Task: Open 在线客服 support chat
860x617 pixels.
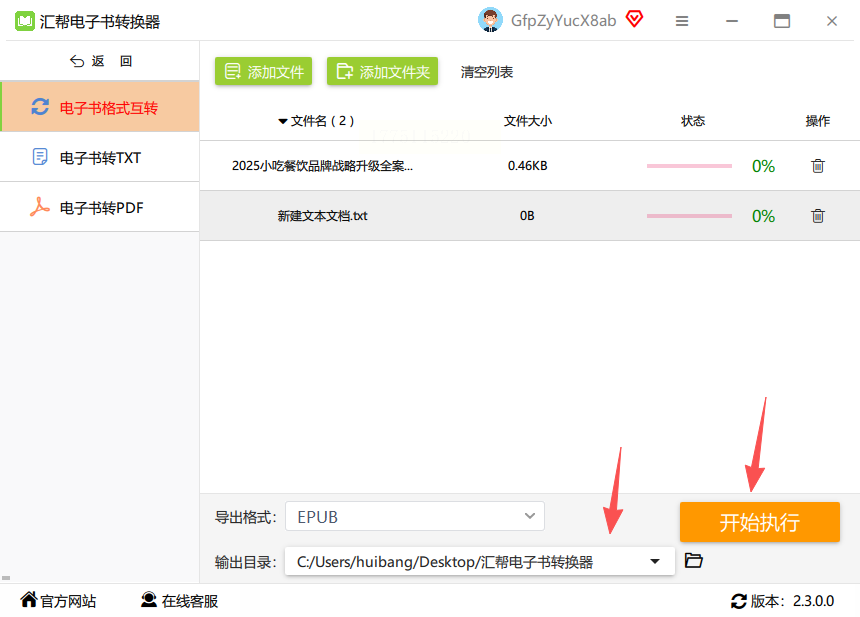Action: (x=179, y=601)
